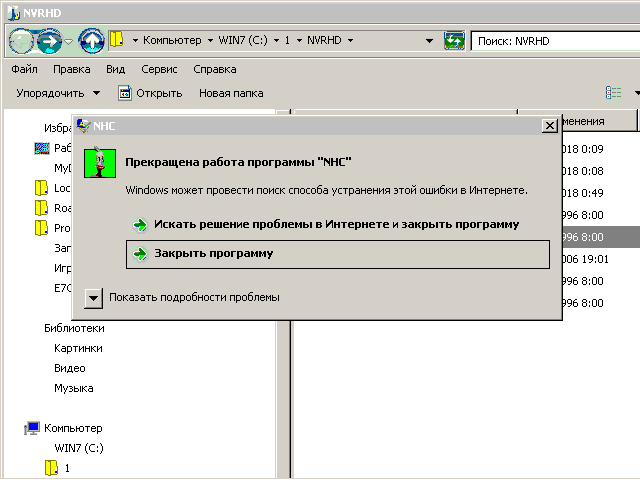Click the NHC program icon in the dialog
The height and width of the screenshot is (480, 640).
[x=100, y=163]
